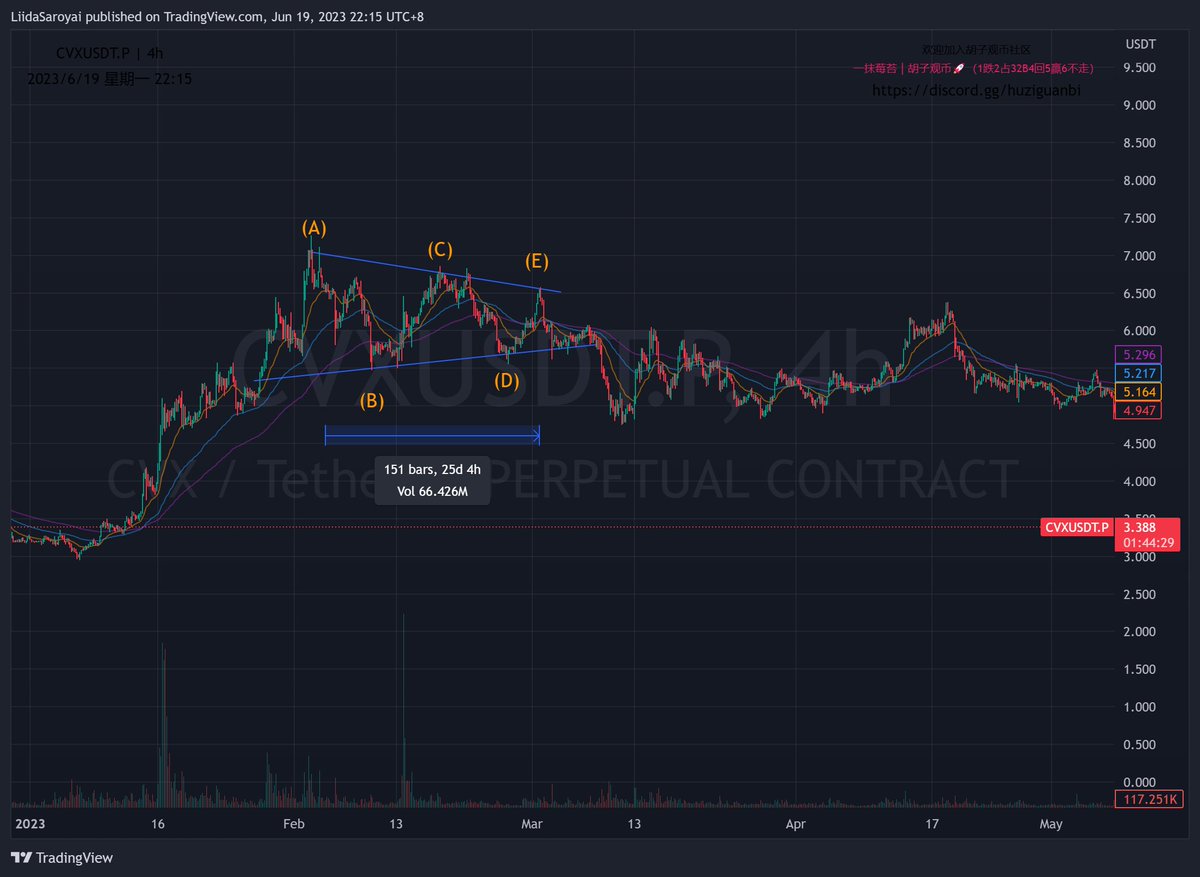Click the 欢迎加入胡子观币社区 caption text
Viewport: 1200px width, 877px height.
pos(976,49)
